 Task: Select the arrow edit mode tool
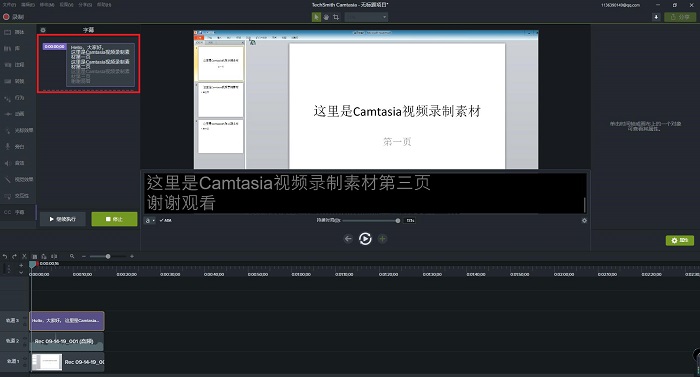click(316, 17)
